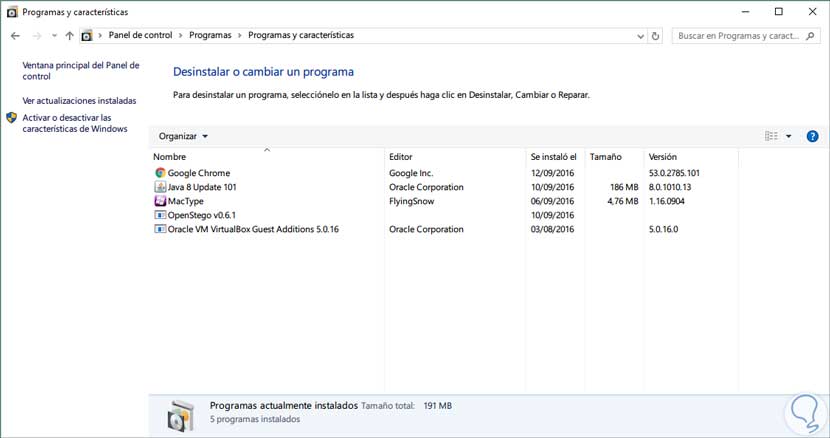
Task: Expand the breadcrumb arrow after Panel de control
Action: click(181, 35)
